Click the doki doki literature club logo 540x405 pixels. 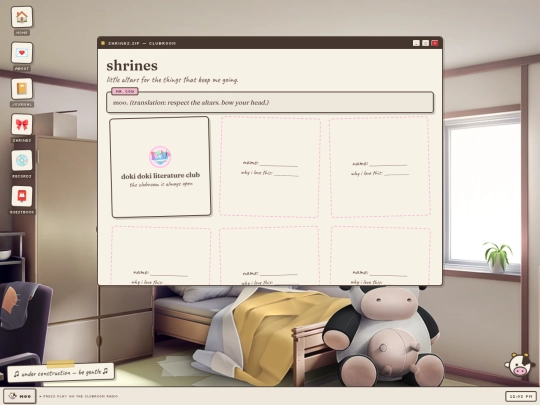[160, 157]
